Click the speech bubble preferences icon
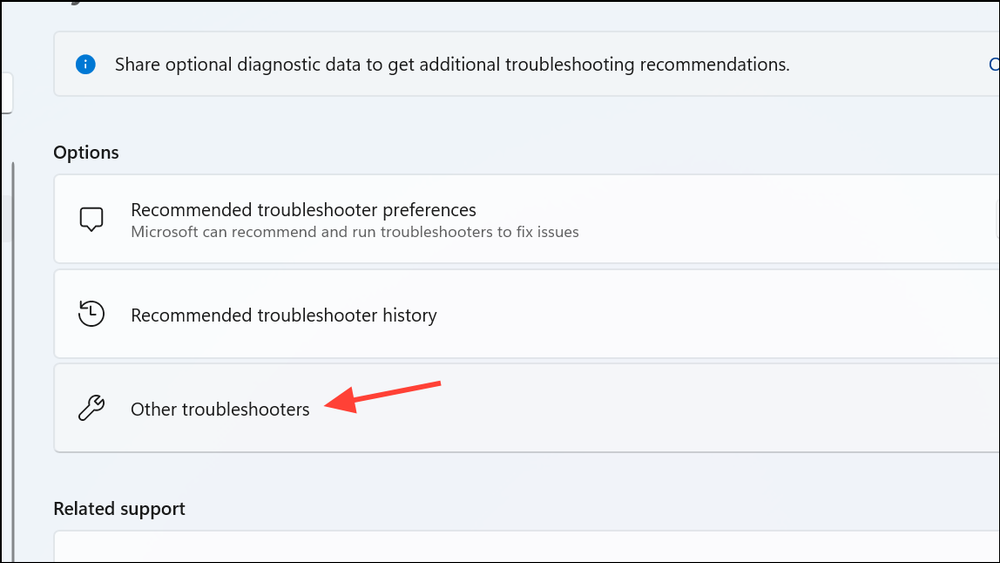1000x563 pixels. click(91, 219)
